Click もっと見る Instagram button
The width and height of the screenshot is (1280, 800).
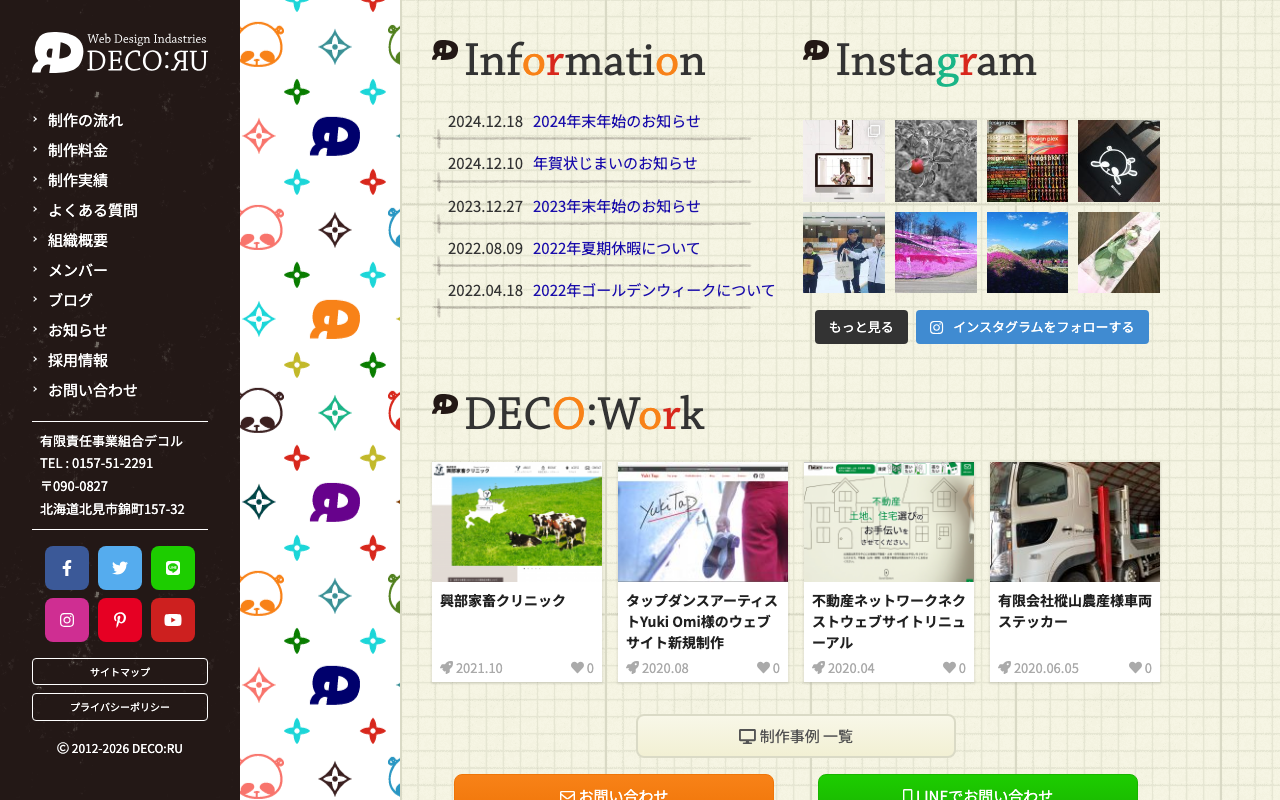pos(861,327)
